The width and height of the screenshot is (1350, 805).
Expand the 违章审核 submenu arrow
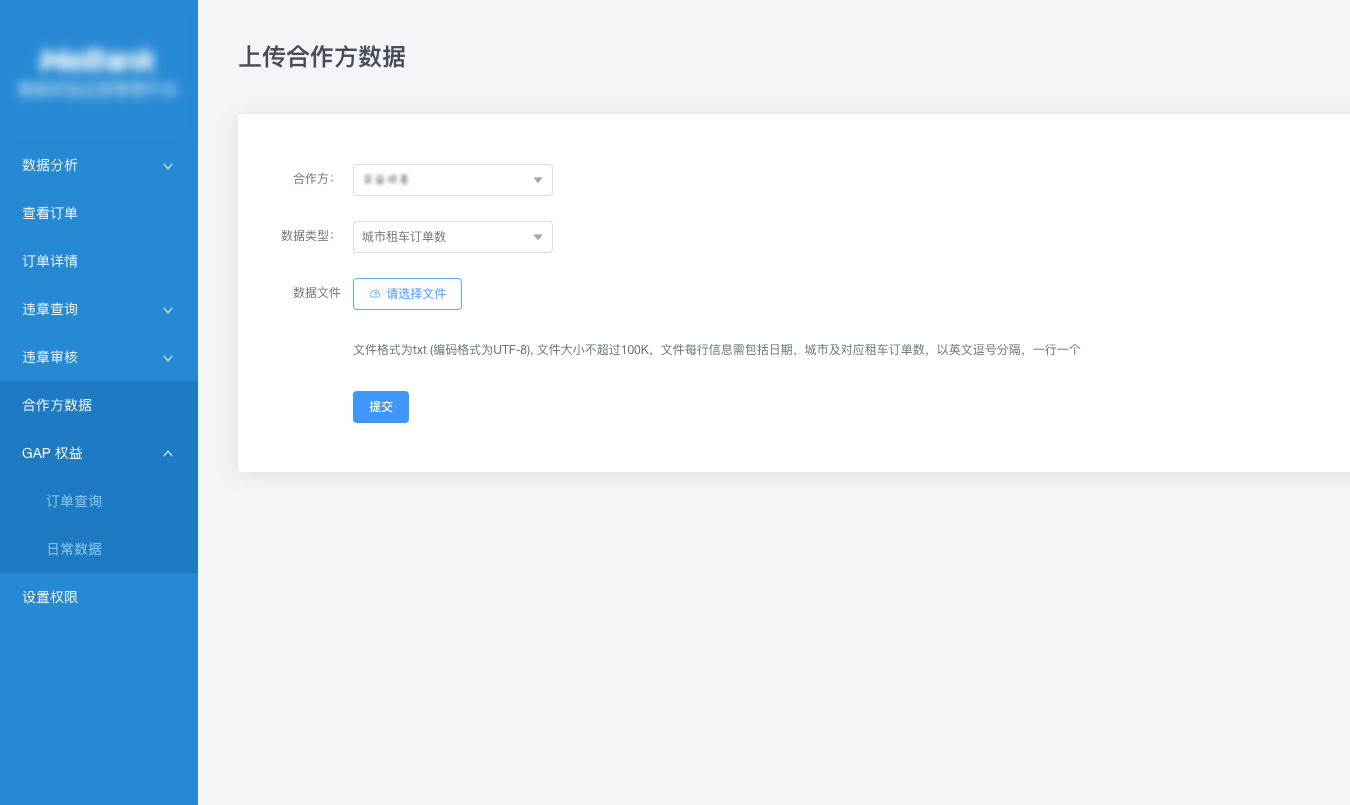168,358
